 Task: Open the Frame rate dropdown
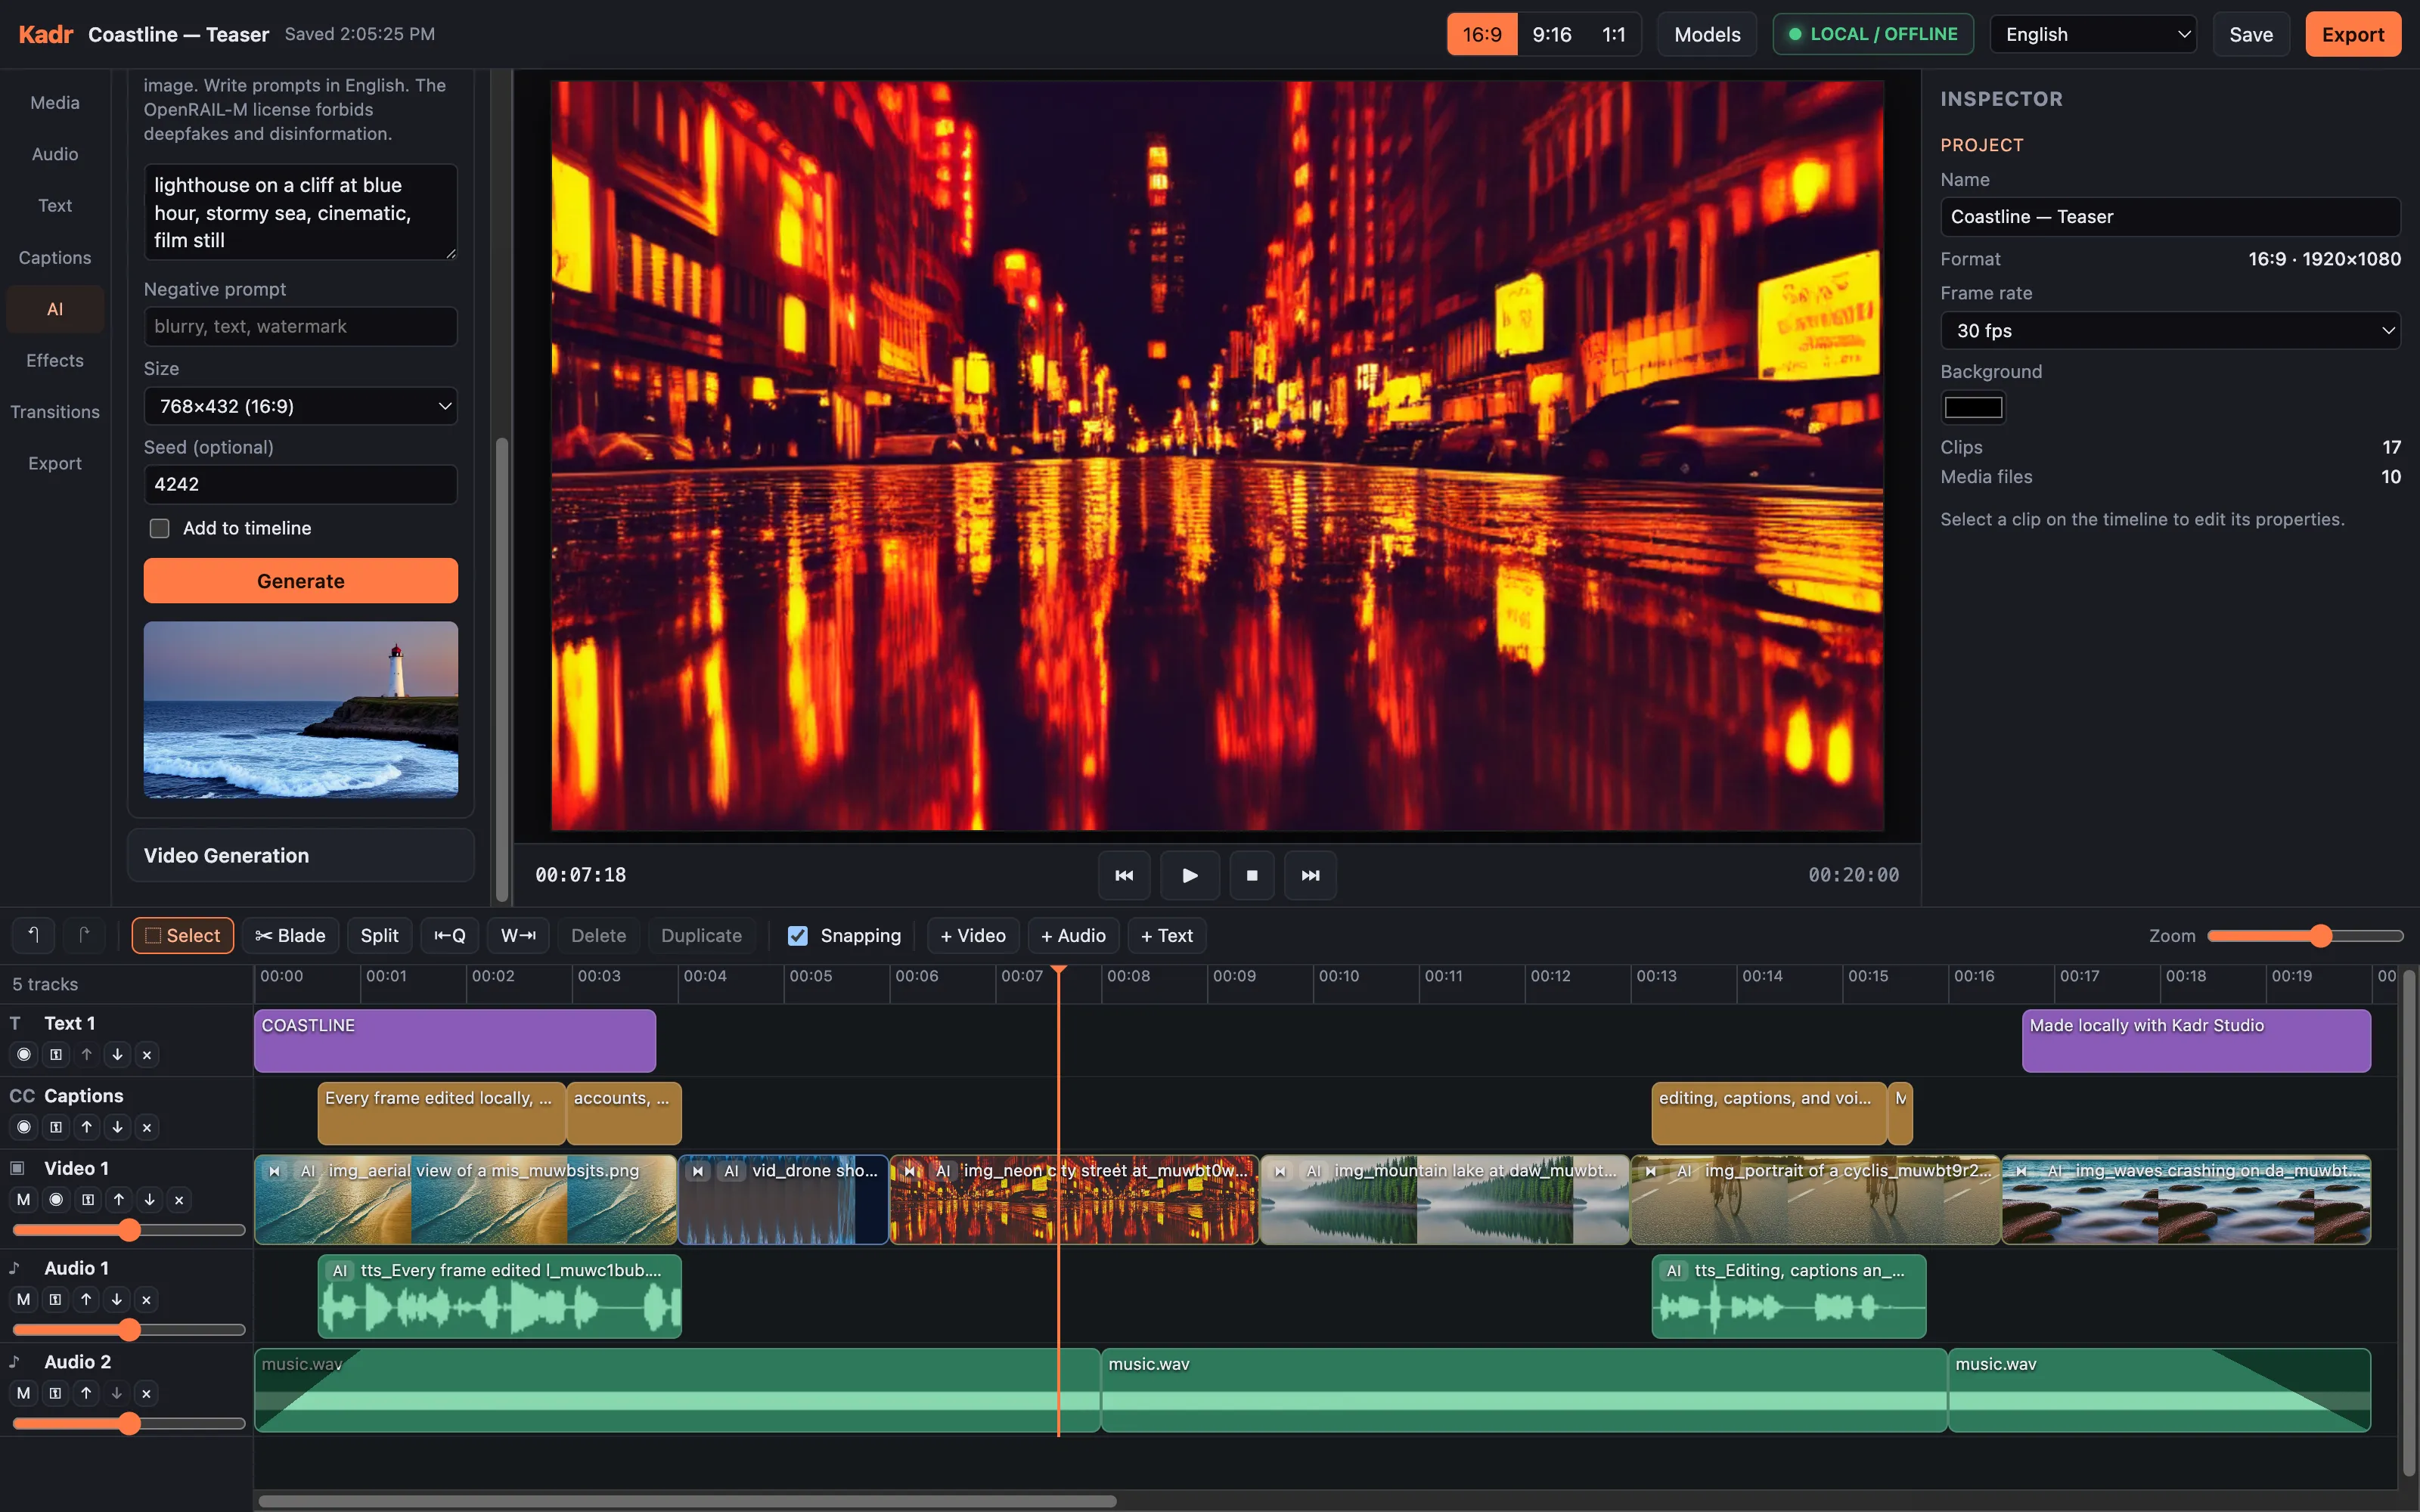2170,330
